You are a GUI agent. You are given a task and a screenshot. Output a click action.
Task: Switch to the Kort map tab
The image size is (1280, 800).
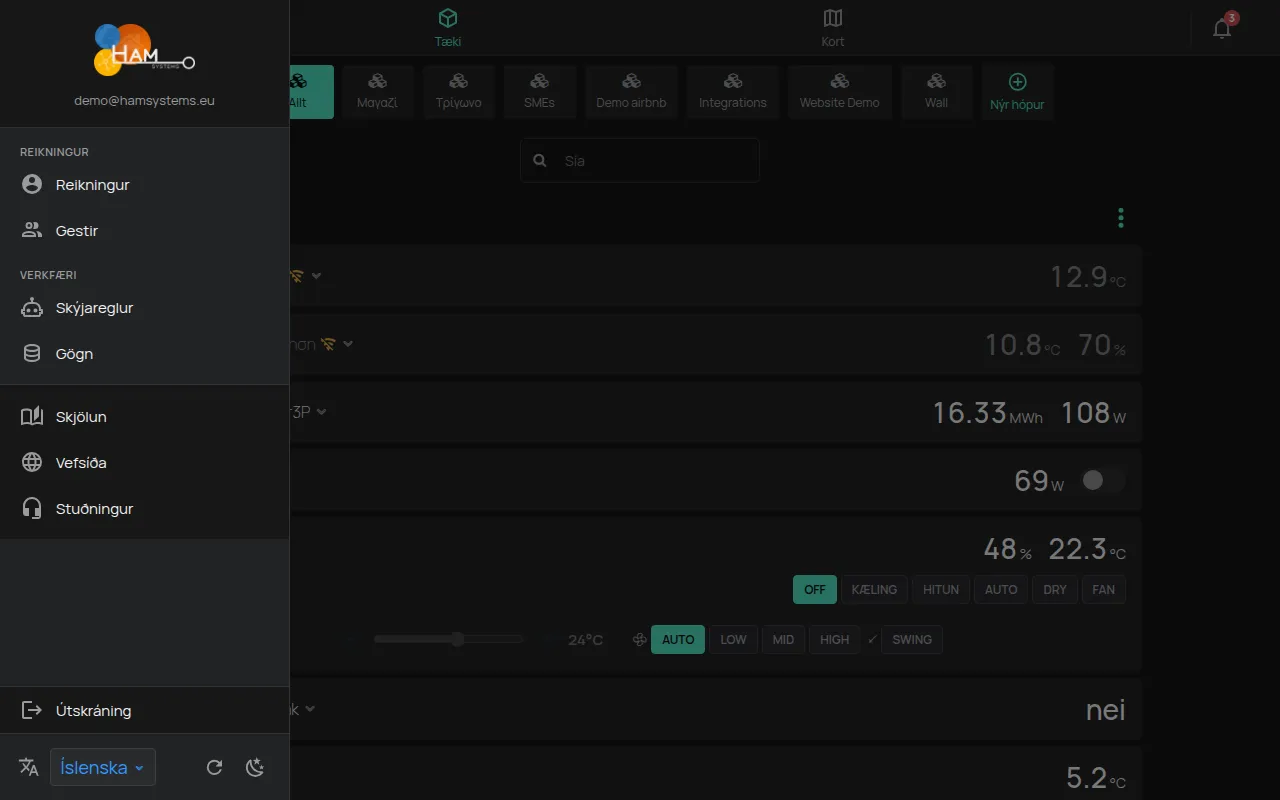(x=833, y=28)
